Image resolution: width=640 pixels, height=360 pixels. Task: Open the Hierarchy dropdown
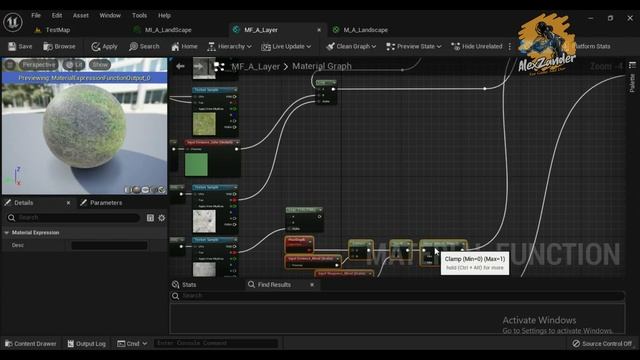(x=229, y=47)
